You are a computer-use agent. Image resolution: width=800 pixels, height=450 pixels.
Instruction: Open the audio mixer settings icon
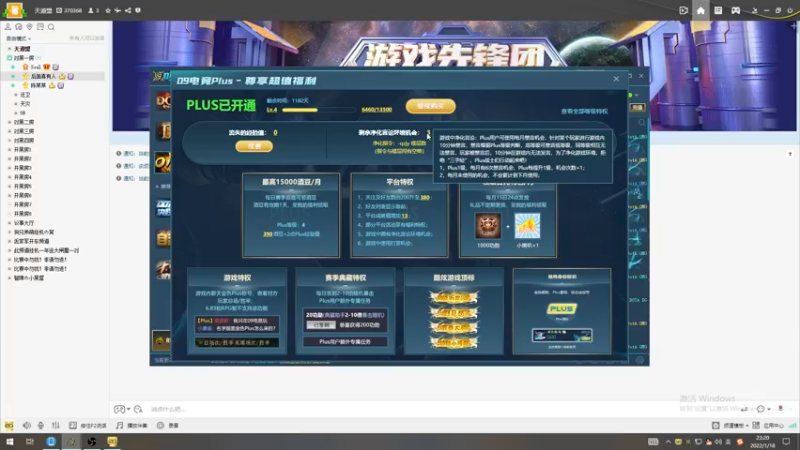coord(56,425)
